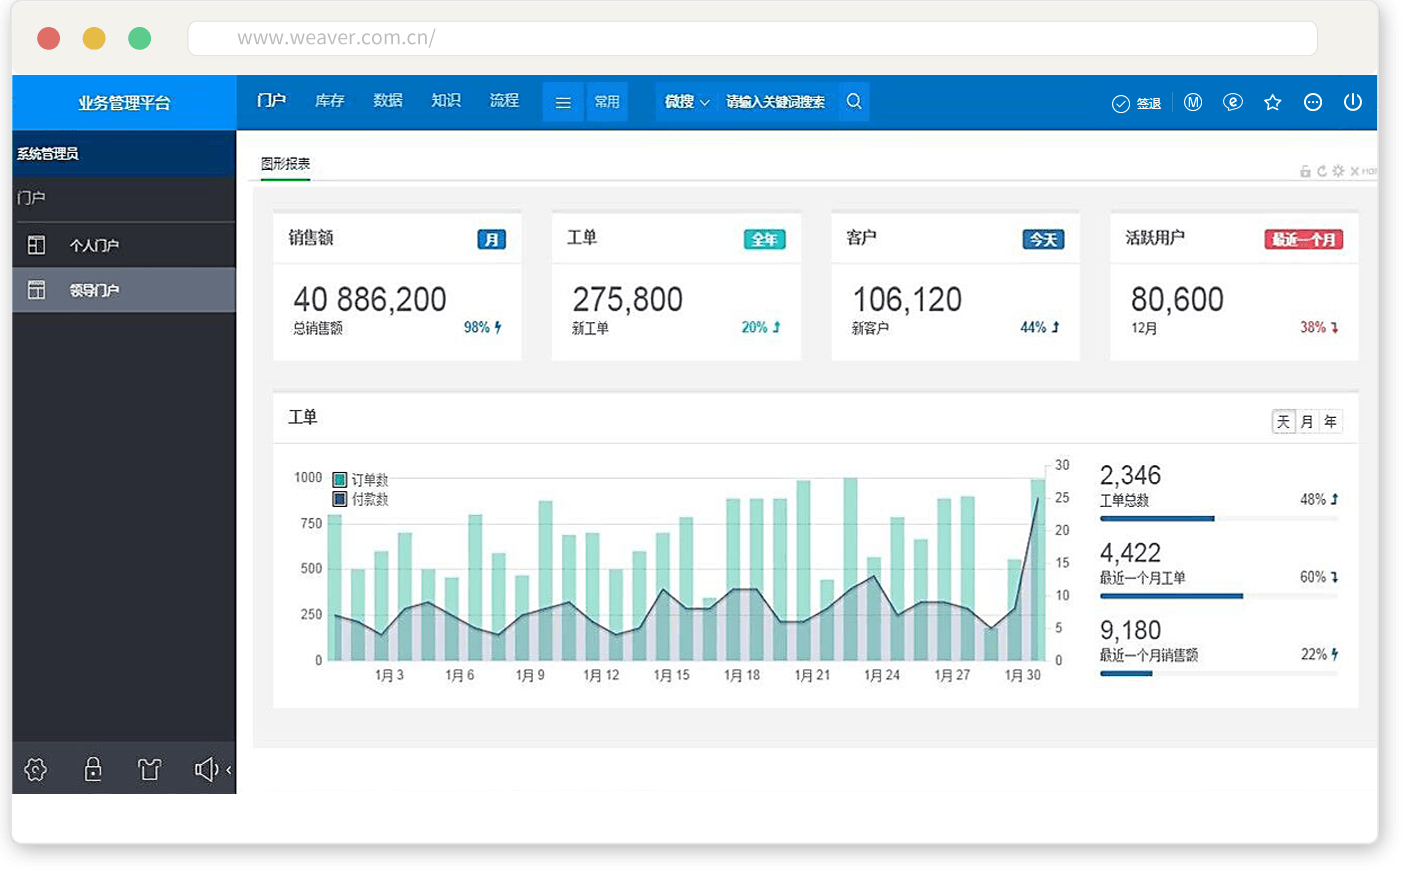
Task: Click the keyword search input field
Action: click(x=776, y=102)
